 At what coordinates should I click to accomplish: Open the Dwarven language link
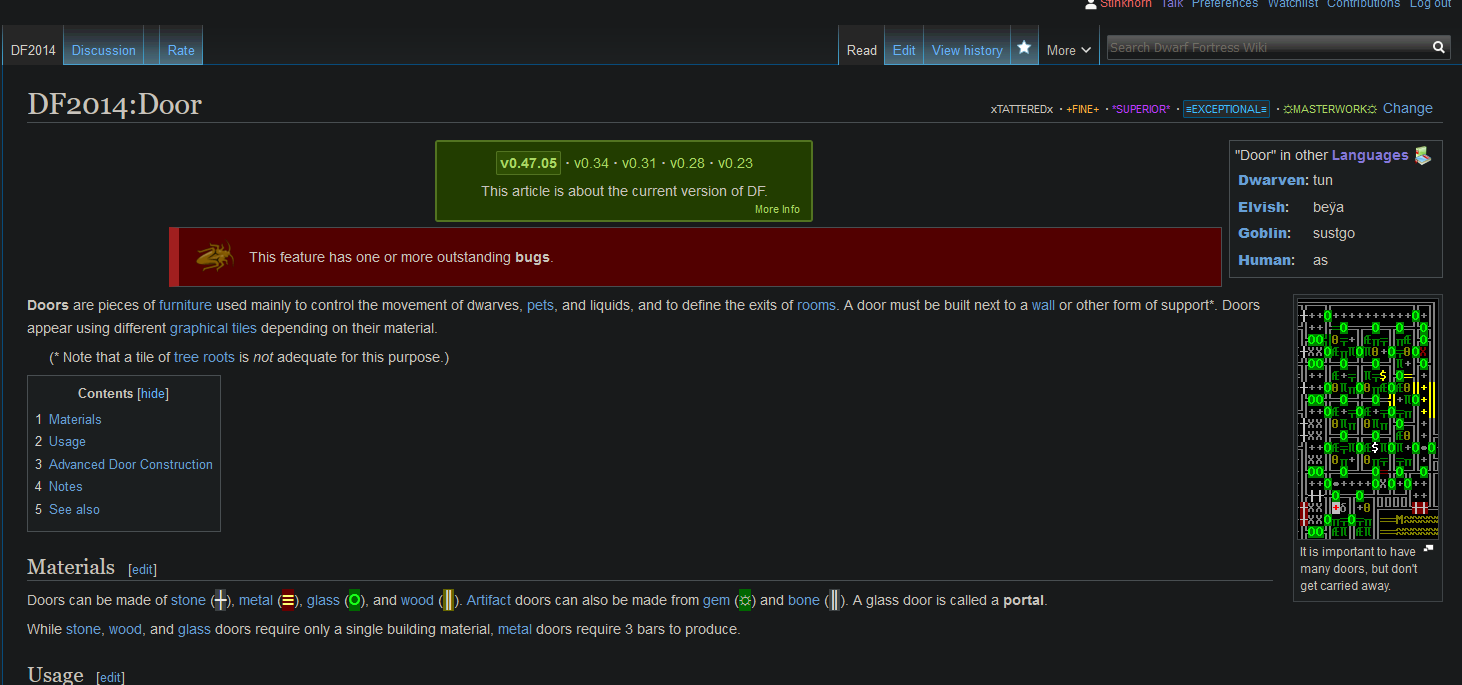point(1273,180)
